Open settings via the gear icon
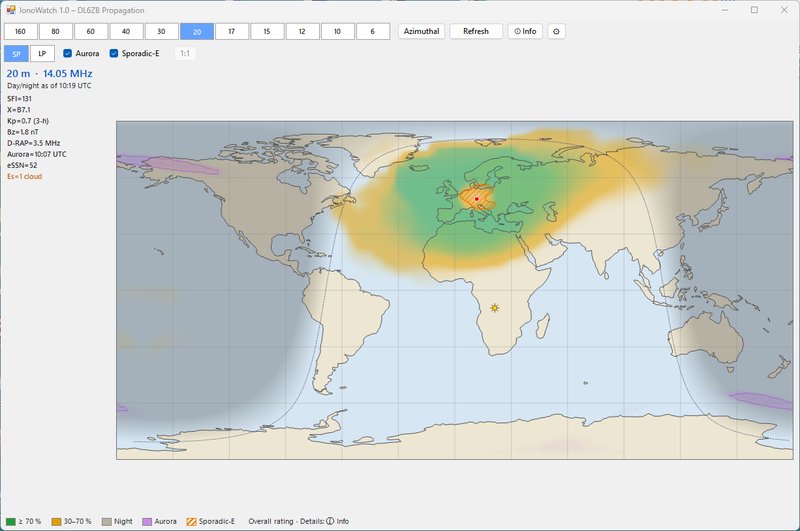 556,31
